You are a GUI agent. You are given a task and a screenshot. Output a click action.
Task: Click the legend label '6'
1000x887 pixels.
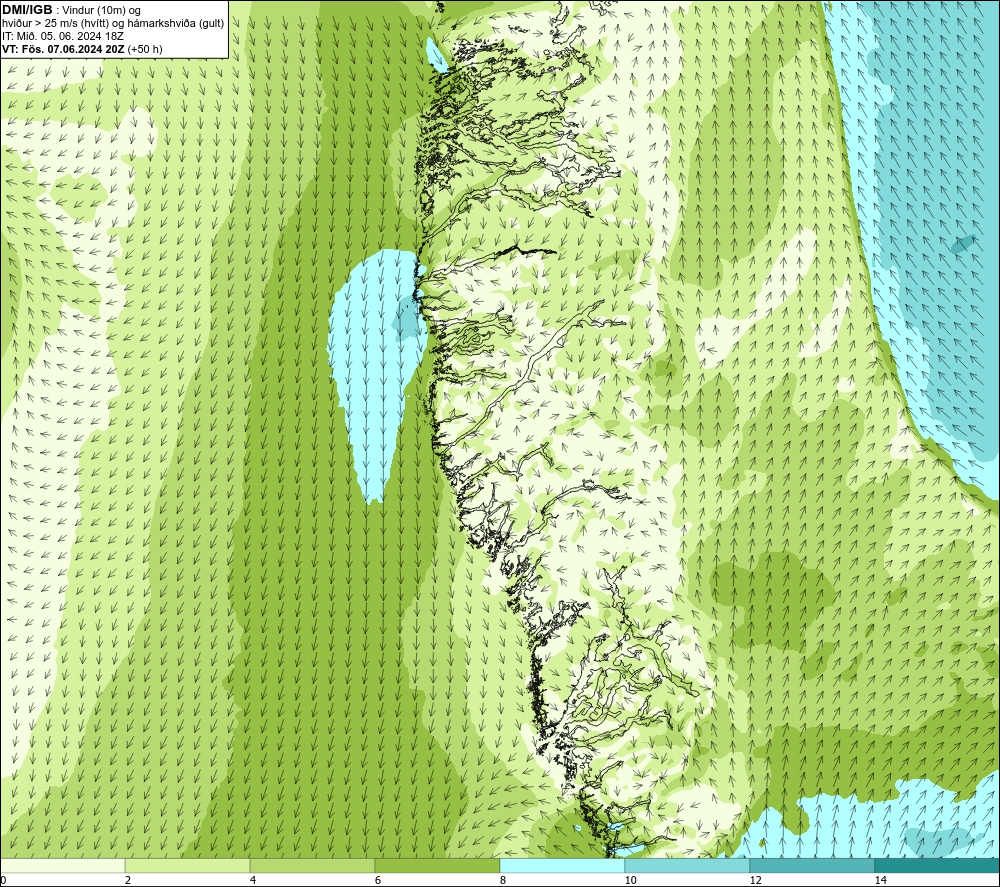point(378,880)
